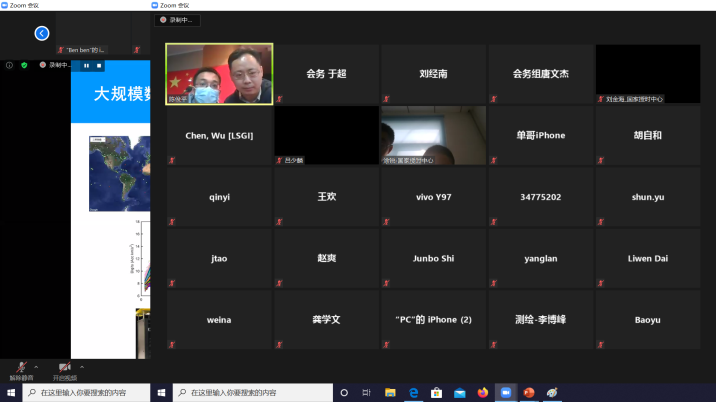This screenshot has width=716, height=402.
Task: Click the world map image on the shared slide
Action: 108,174
